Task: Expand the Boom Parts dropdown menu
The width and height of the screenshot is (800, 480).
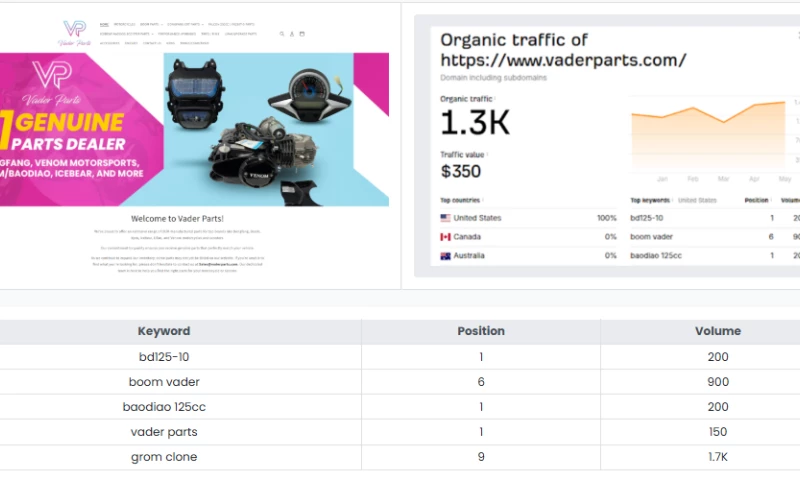Action: (150, 24)
